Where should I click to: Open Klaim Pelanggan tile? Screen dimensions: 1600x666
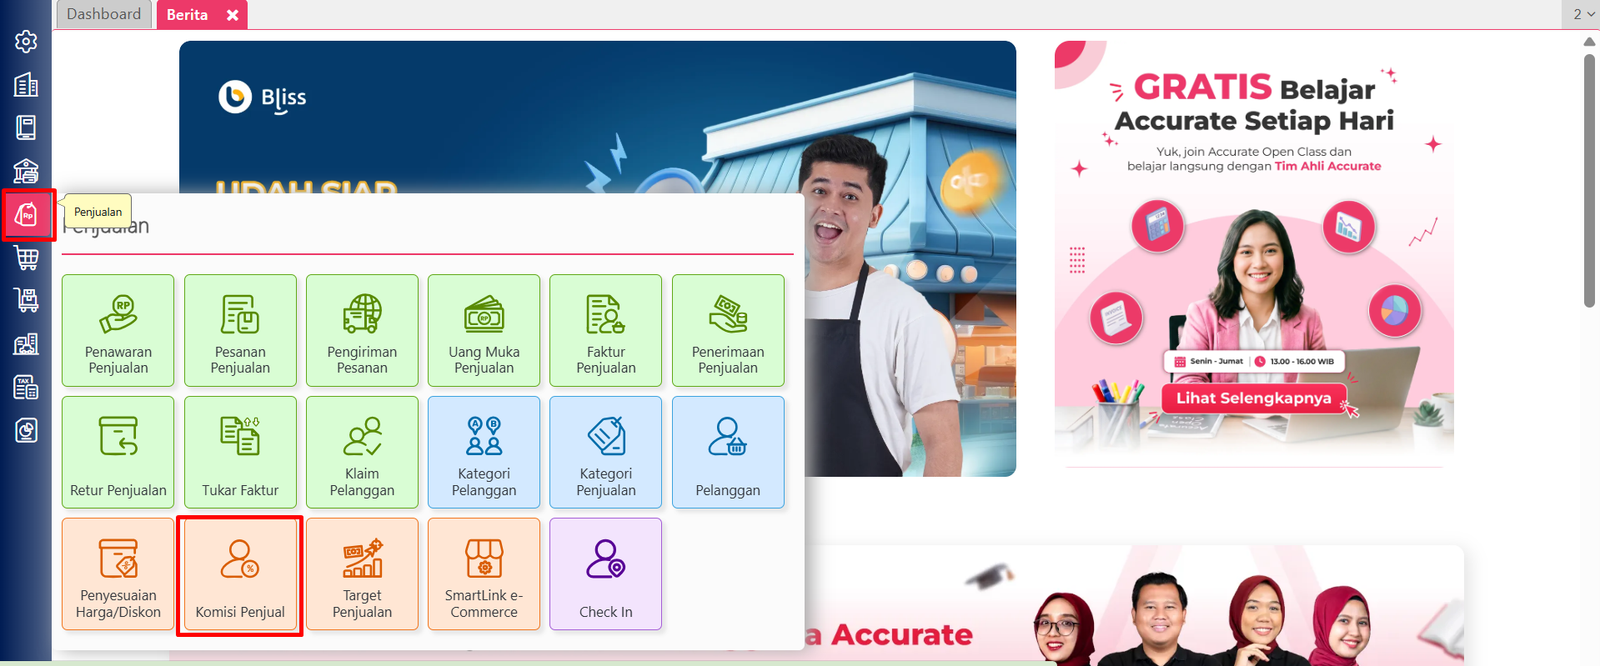point(362,452)
